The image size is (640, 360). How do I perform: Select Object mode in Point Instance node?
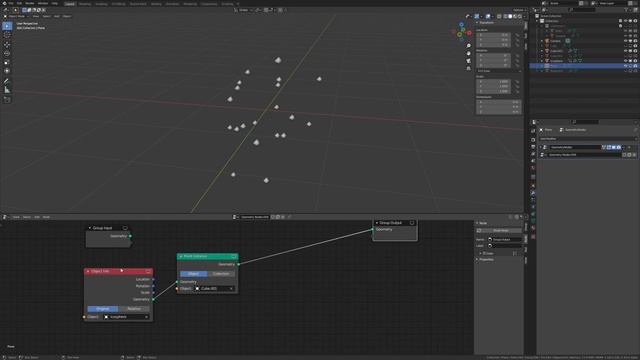(x=193, y=274)
